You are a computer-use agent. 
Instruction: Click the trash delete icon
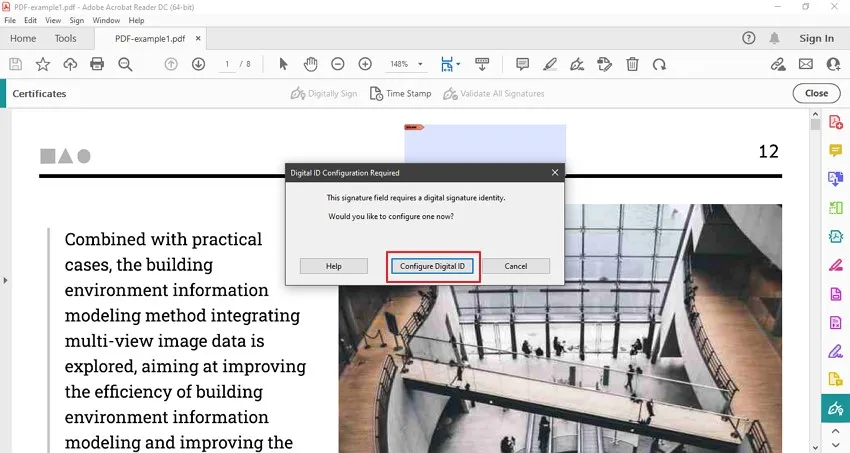[x=632, y=64]
